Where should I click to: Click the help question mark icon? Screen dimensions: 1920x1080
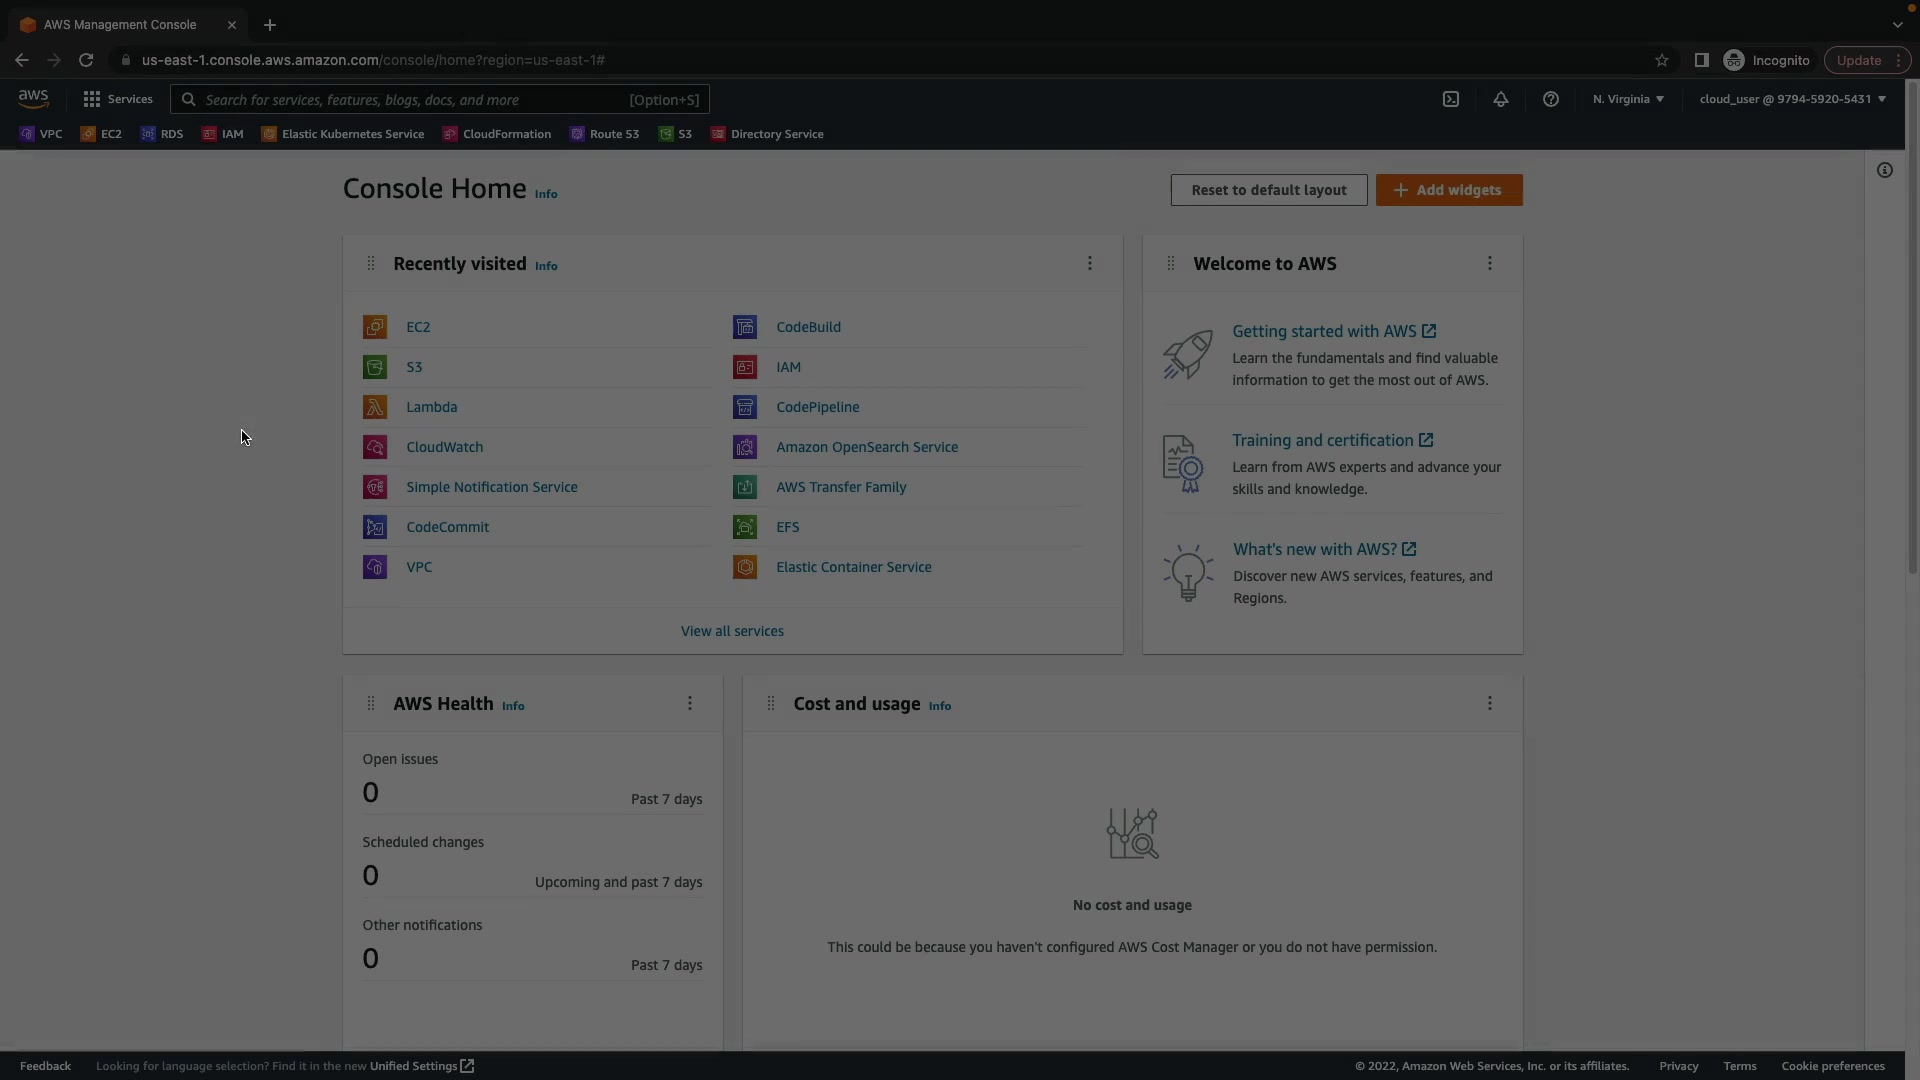click(x=1550, y=99)
